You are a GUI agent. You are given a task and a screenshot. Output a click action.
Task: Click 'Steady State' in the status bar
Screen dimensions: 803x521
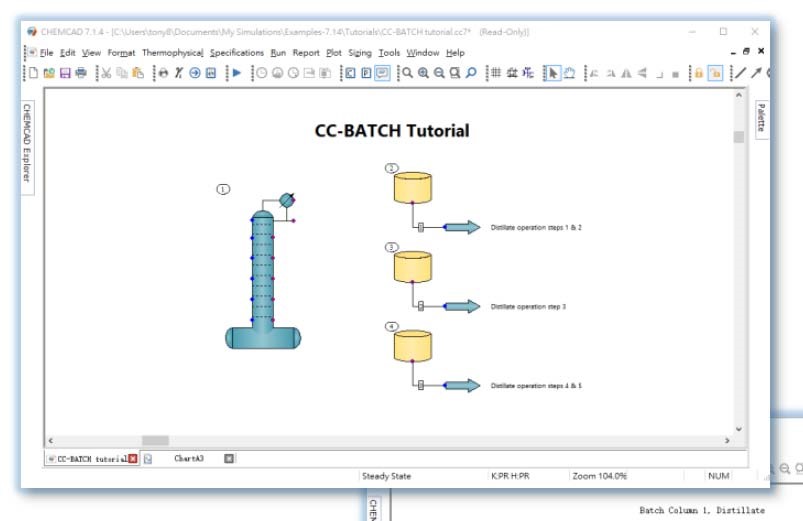coord(386,476)
